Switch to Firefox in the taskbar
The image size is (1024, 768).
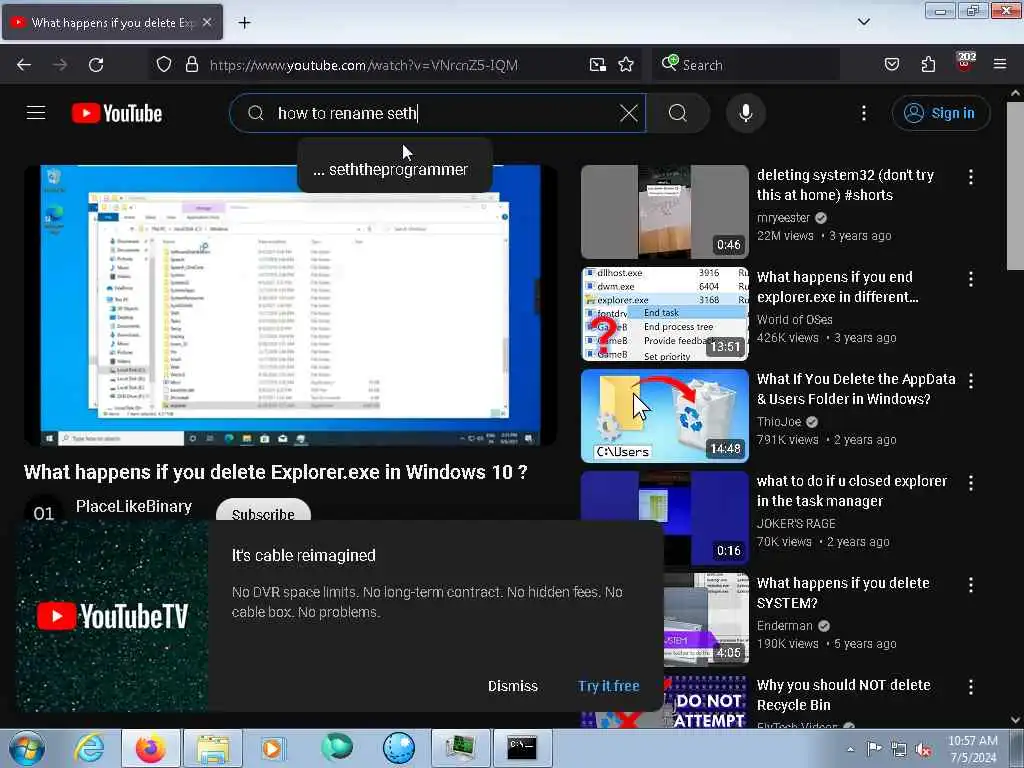[150, 748]
